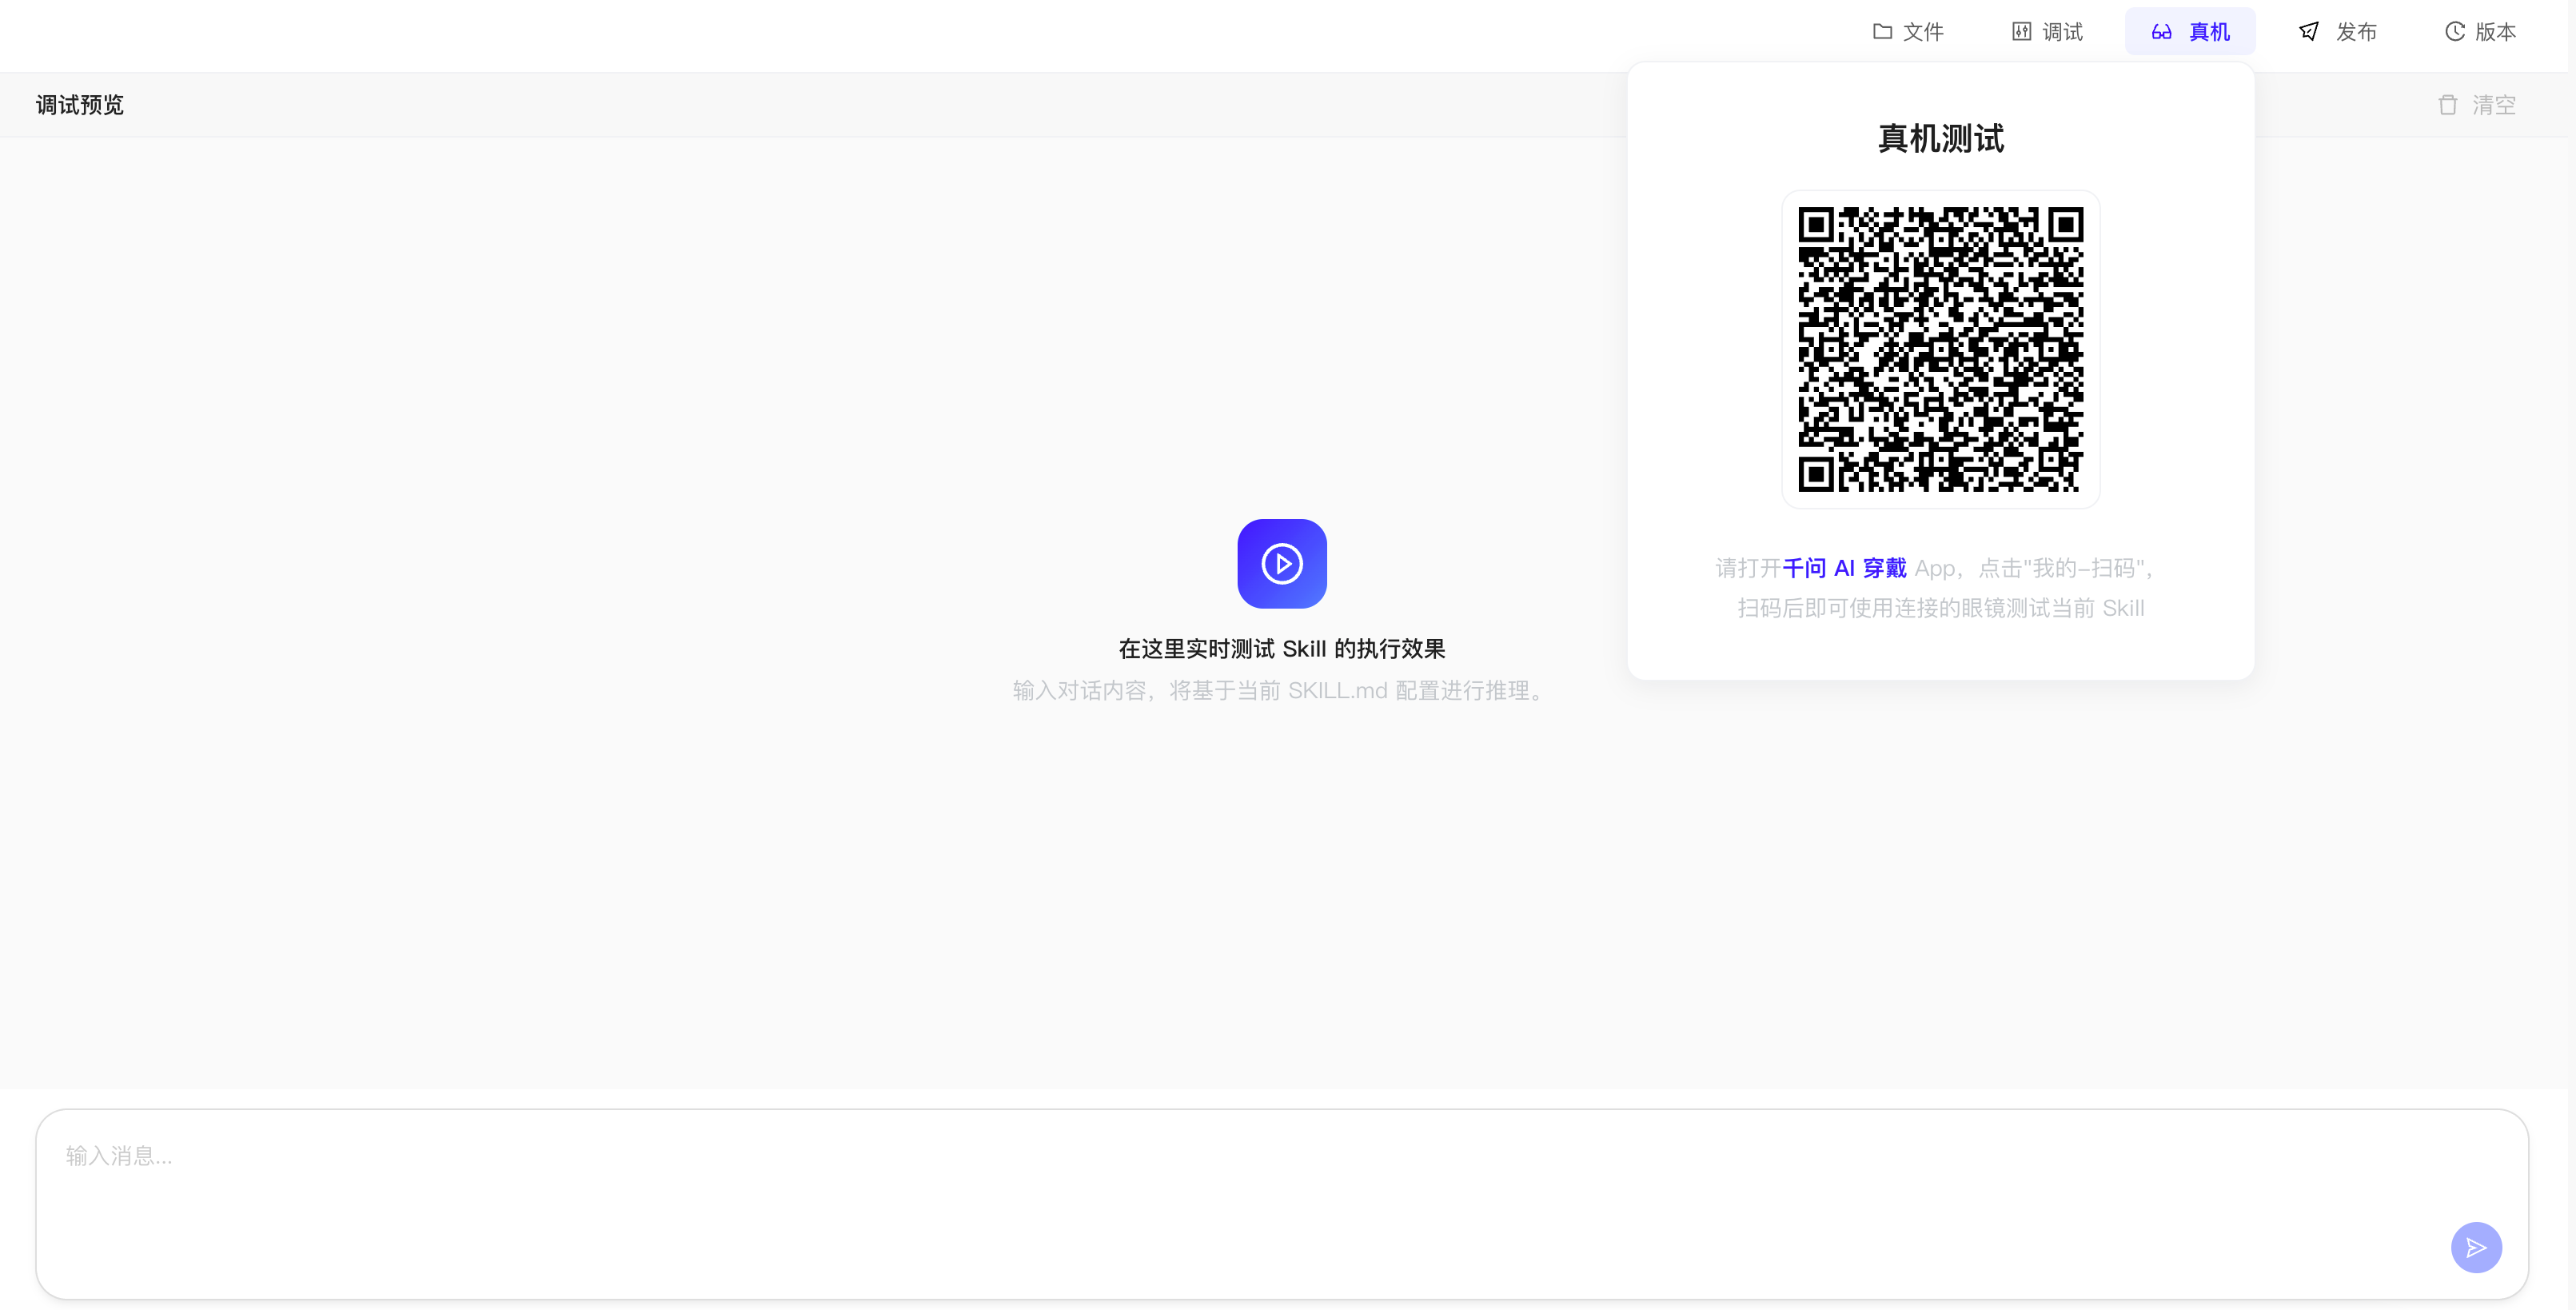Click the debug sliders icon beside 调试
Screen dimensions: 2576x1310
(2021, 32)
